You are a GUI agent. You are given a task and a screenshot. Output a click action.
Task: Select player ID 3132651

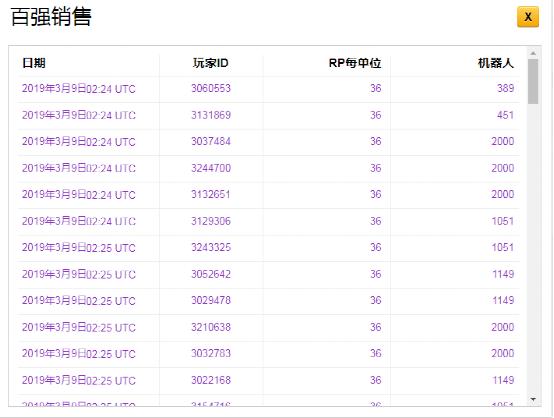click(211, 194)
